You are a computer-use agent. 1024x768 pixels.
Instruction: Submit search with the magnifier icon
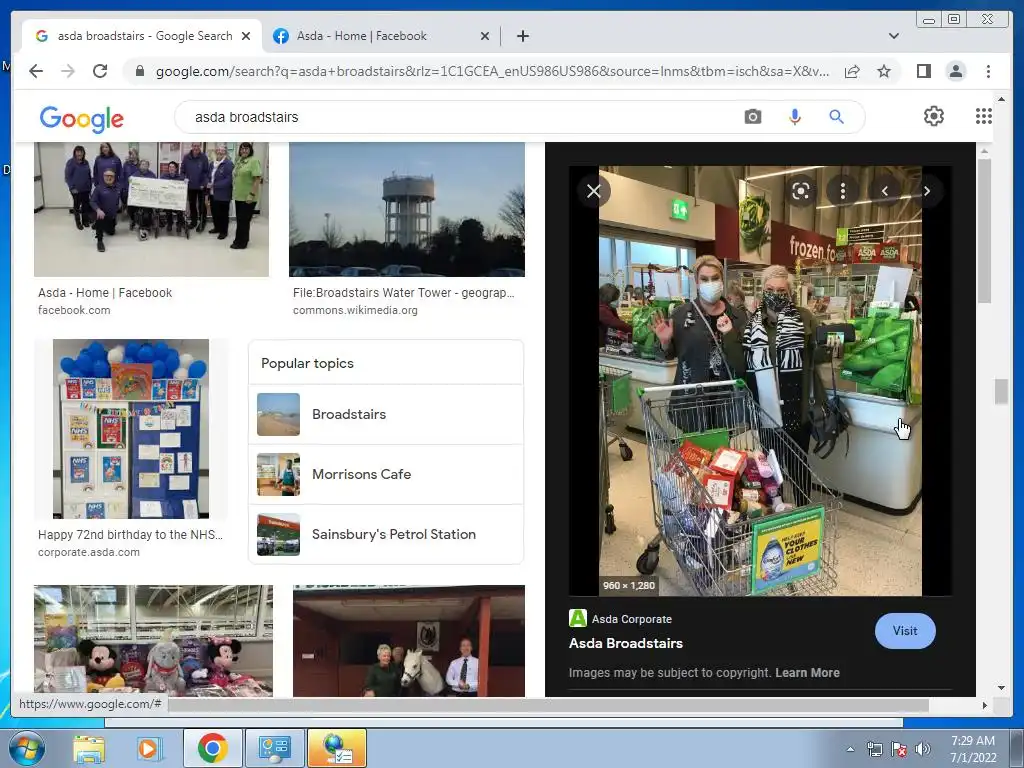coord(836,117)
